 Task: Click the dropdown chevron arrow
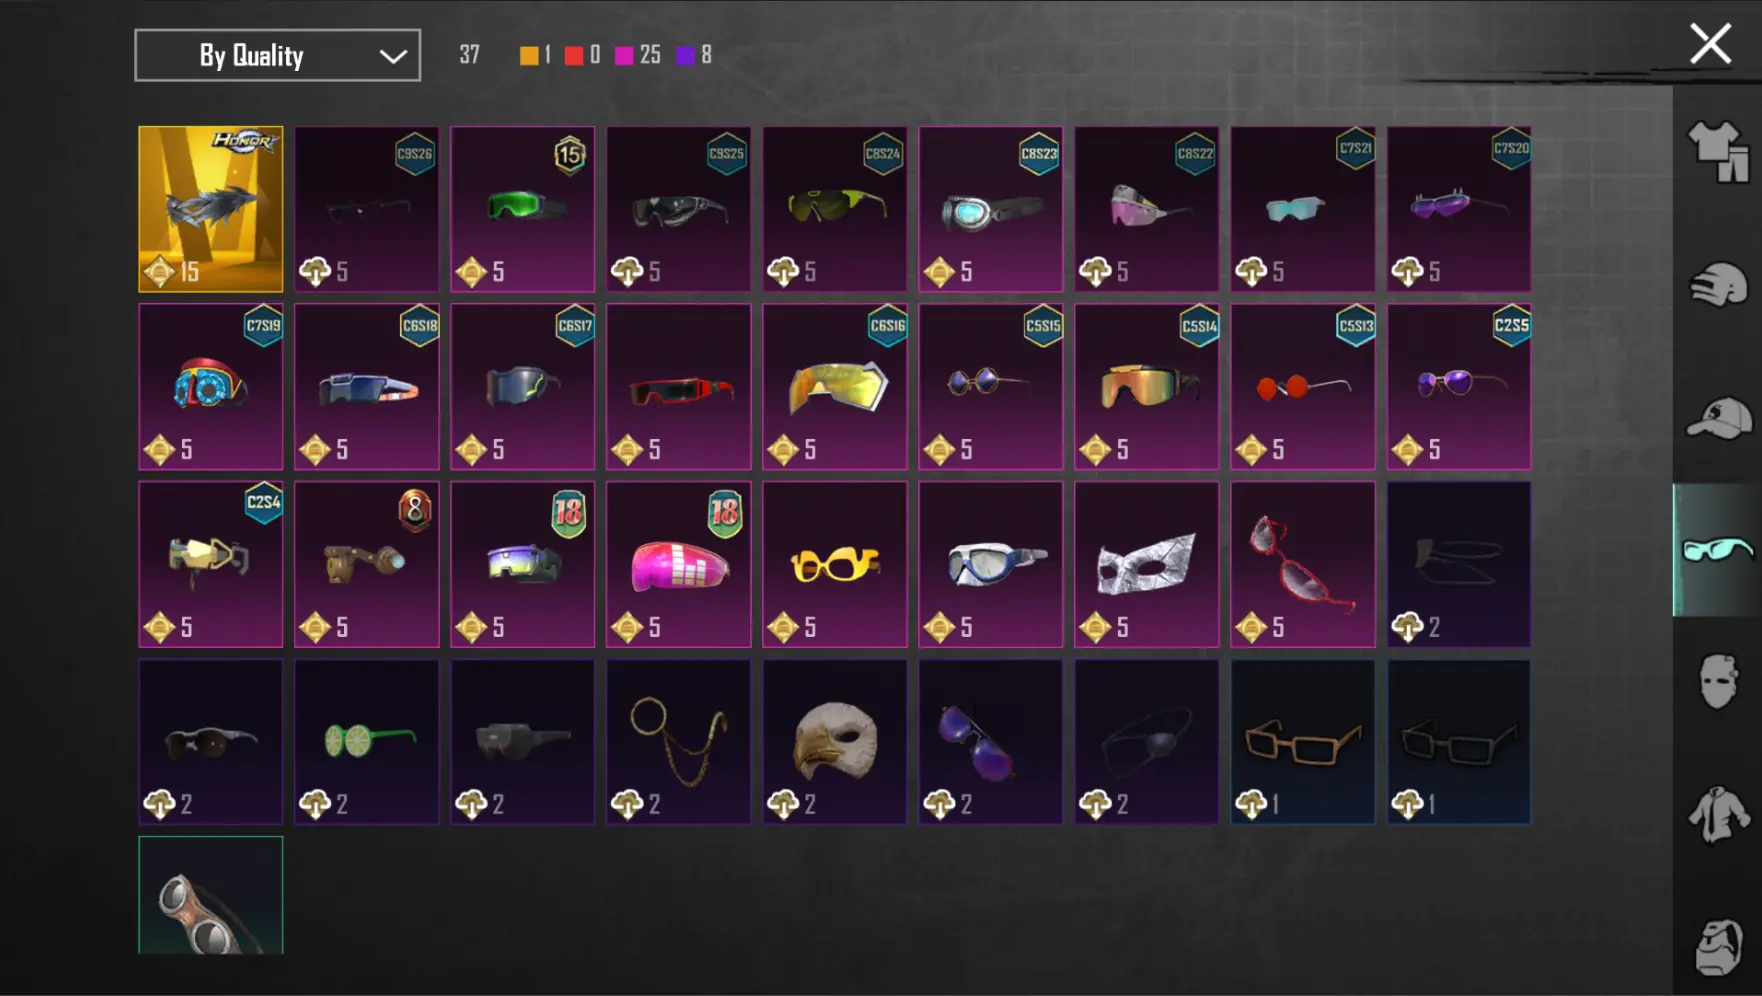click(x=393, y=56)
